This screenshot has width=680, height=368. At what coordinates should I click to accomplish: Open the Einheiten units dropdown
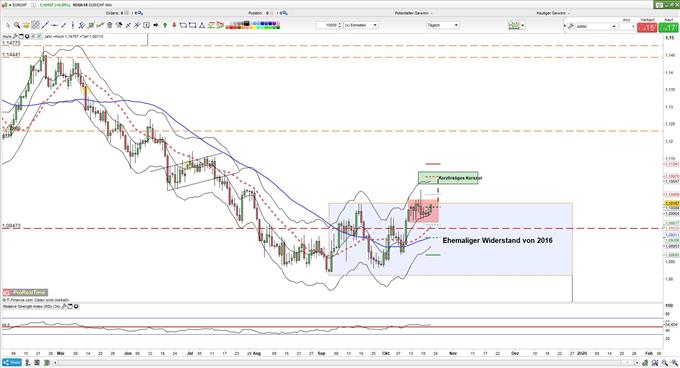361,25
